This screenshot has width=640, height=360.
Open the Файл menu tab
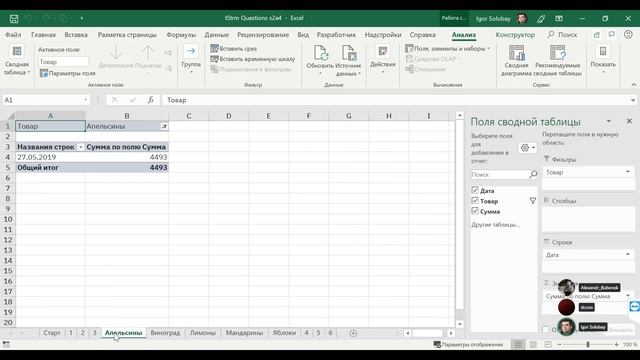point(13,35)
